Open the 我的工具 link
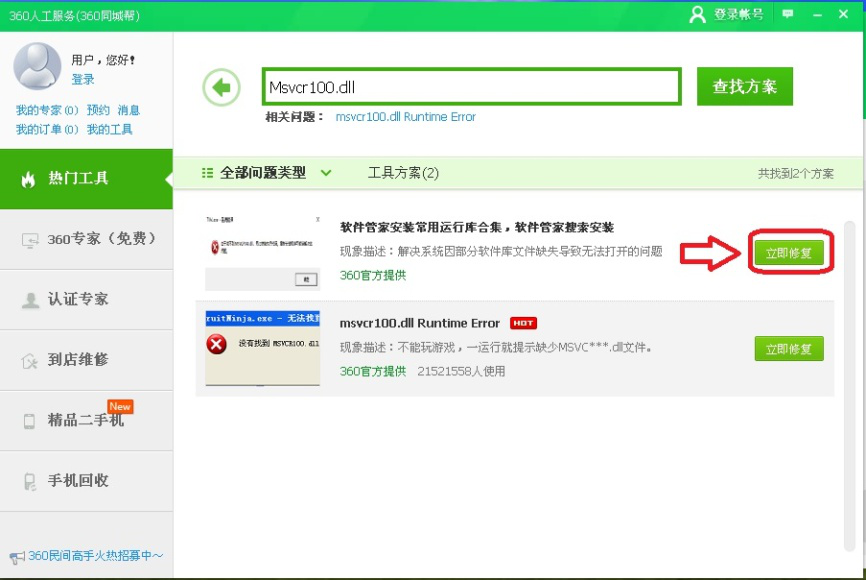866x580 pixels. tap(109, 129)
